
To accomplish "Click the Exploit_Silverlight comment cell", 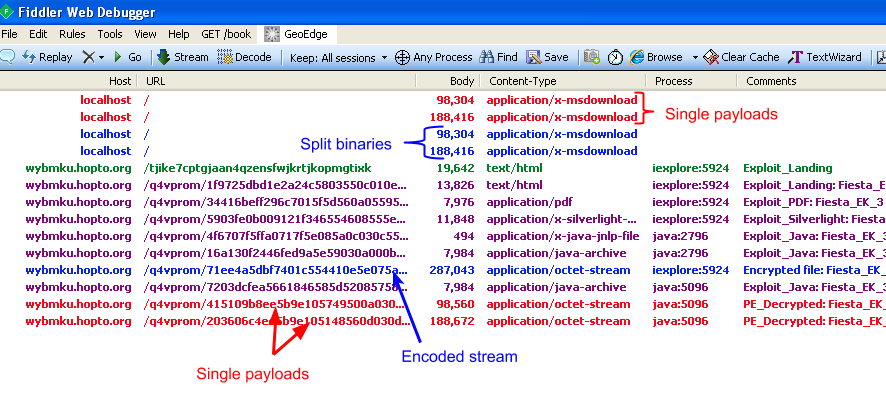I will click(814, 219).
